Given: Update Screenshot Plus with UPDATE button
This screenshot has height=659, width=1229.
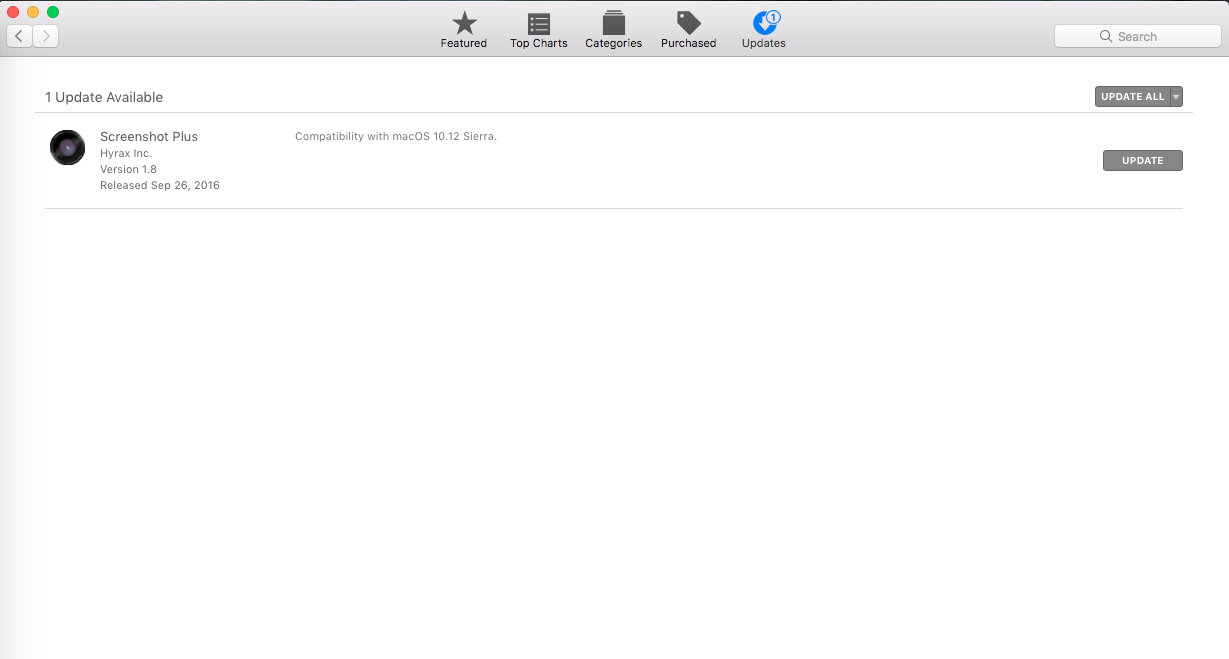Looking at the screenshot, I should [1142, 160].
